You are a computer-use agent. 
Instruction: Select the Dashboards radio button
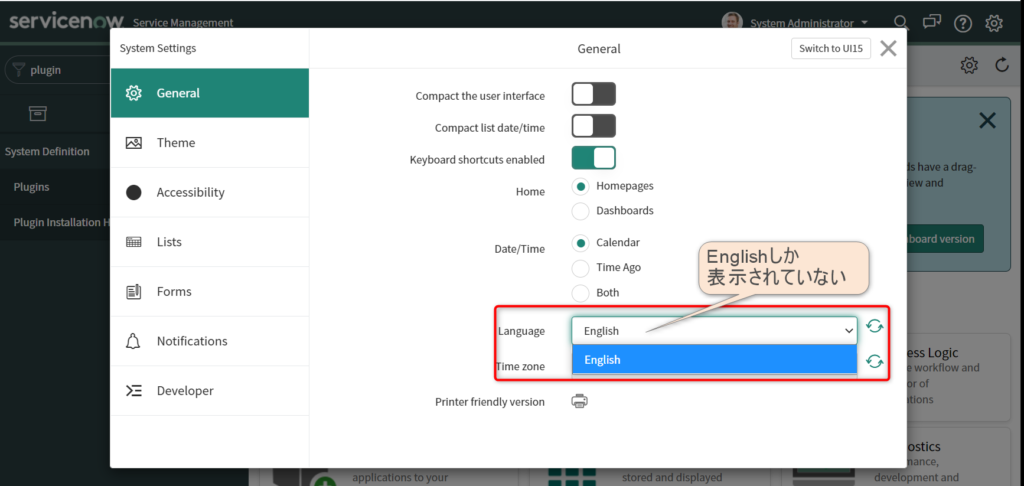point(580,211)
